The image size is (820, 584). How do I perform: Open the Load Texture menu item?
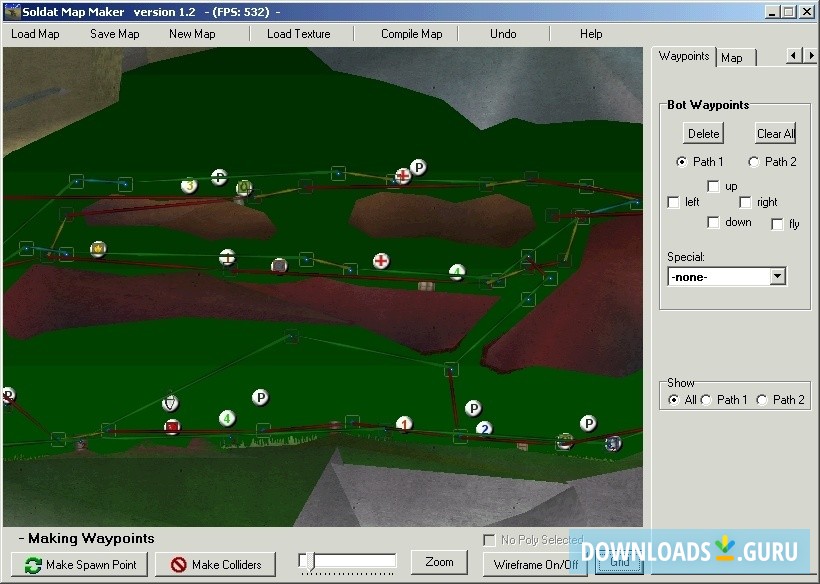(x=299, y=34)
